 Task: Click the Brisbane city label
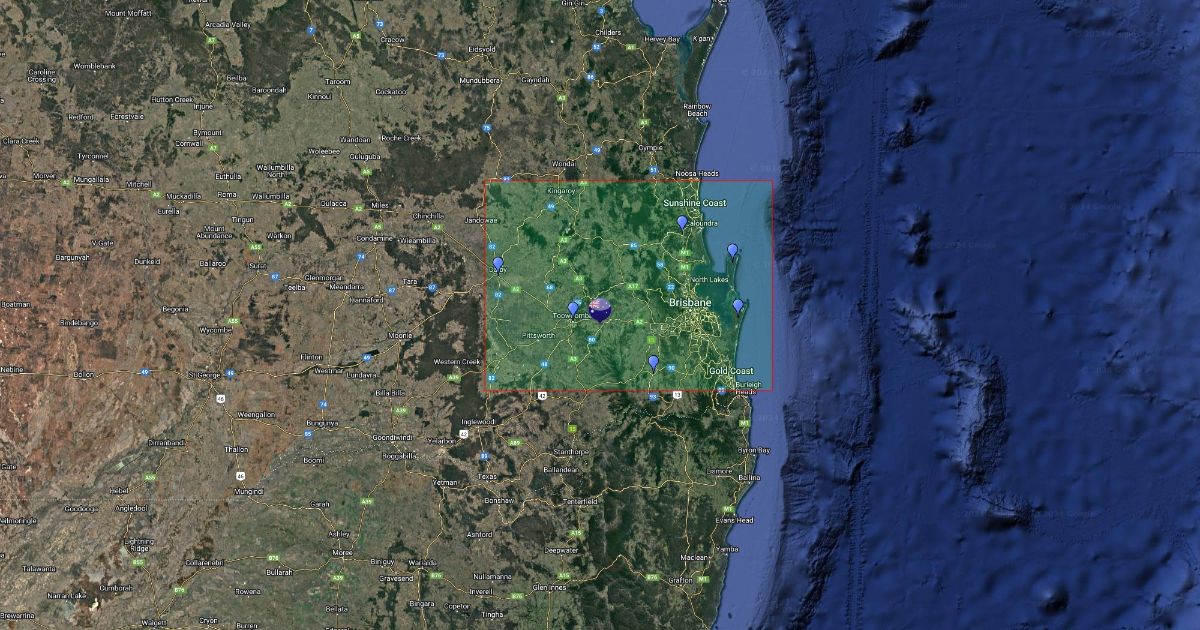pos(690,301)
